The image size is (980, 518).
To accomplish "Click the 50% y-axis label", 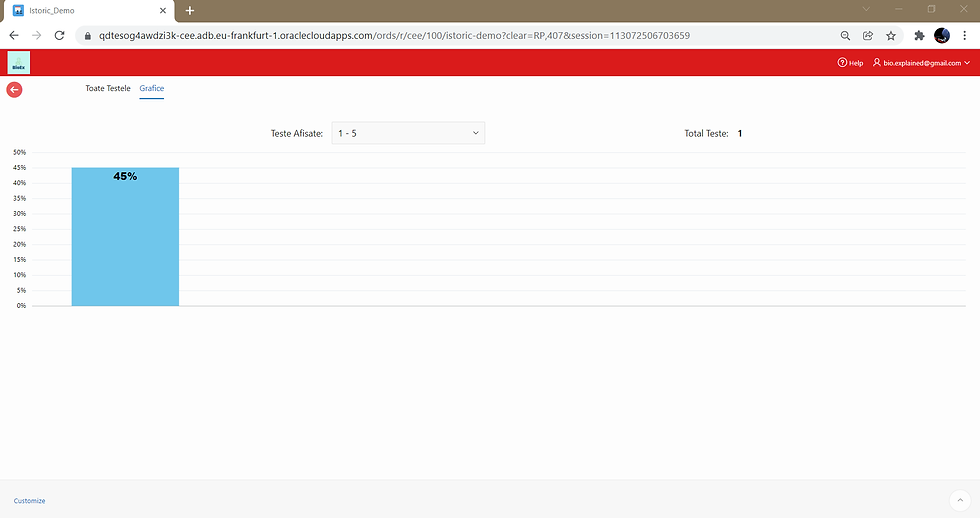I will tap(19, 152).
